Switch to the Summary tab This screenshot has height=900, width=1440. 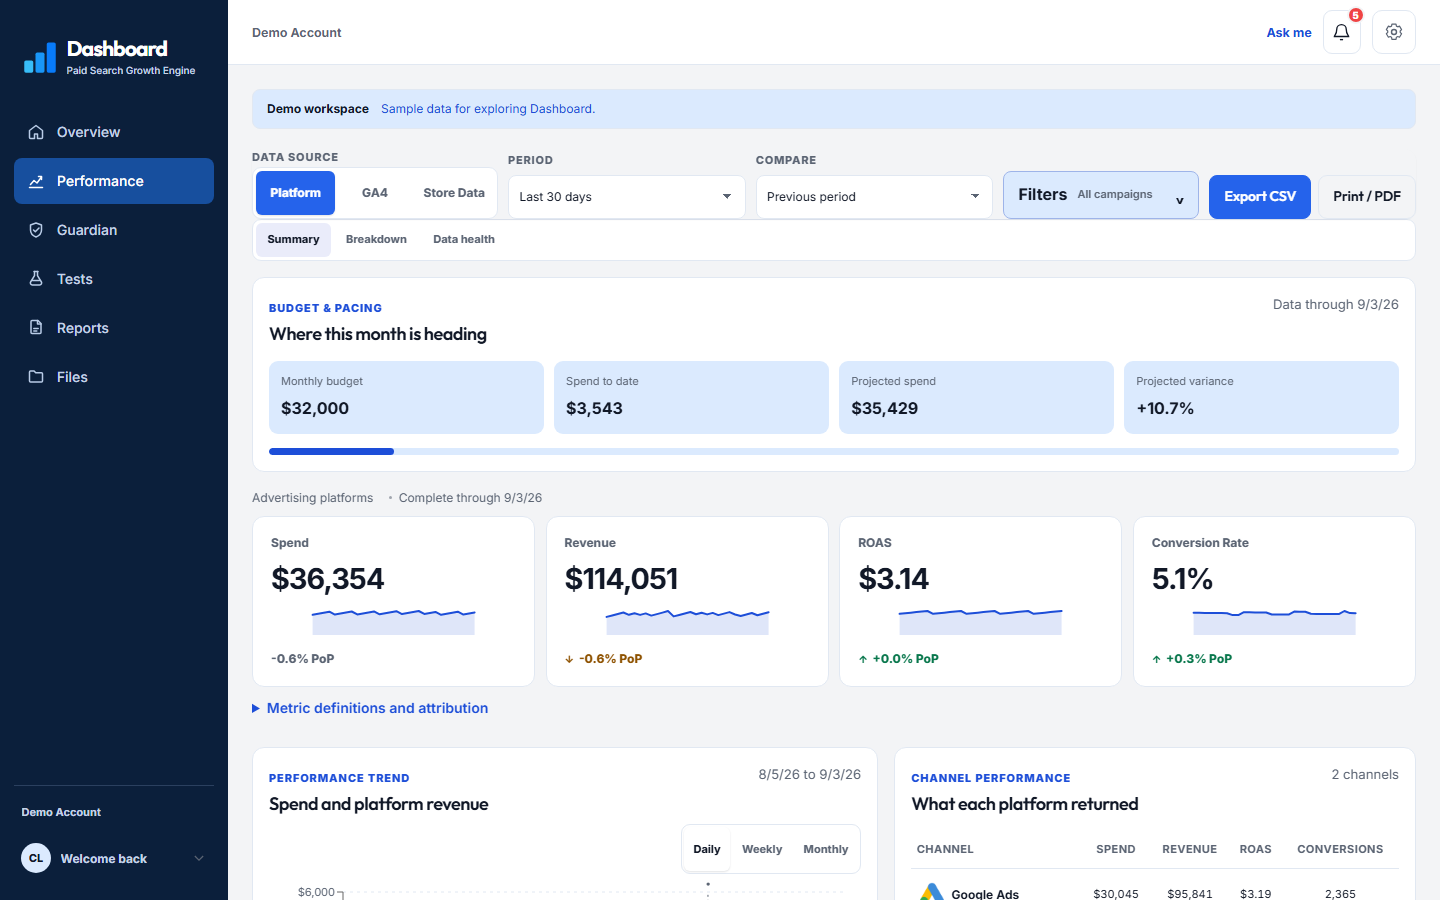click(293, 240)
